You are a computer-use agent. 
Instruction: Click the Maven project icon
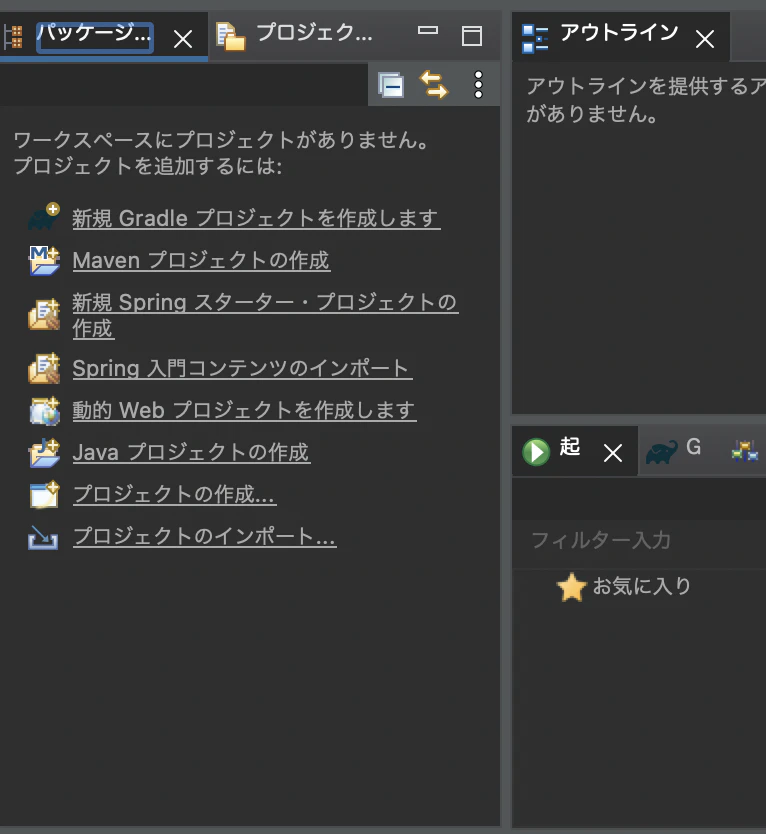(x=44, y=260)
